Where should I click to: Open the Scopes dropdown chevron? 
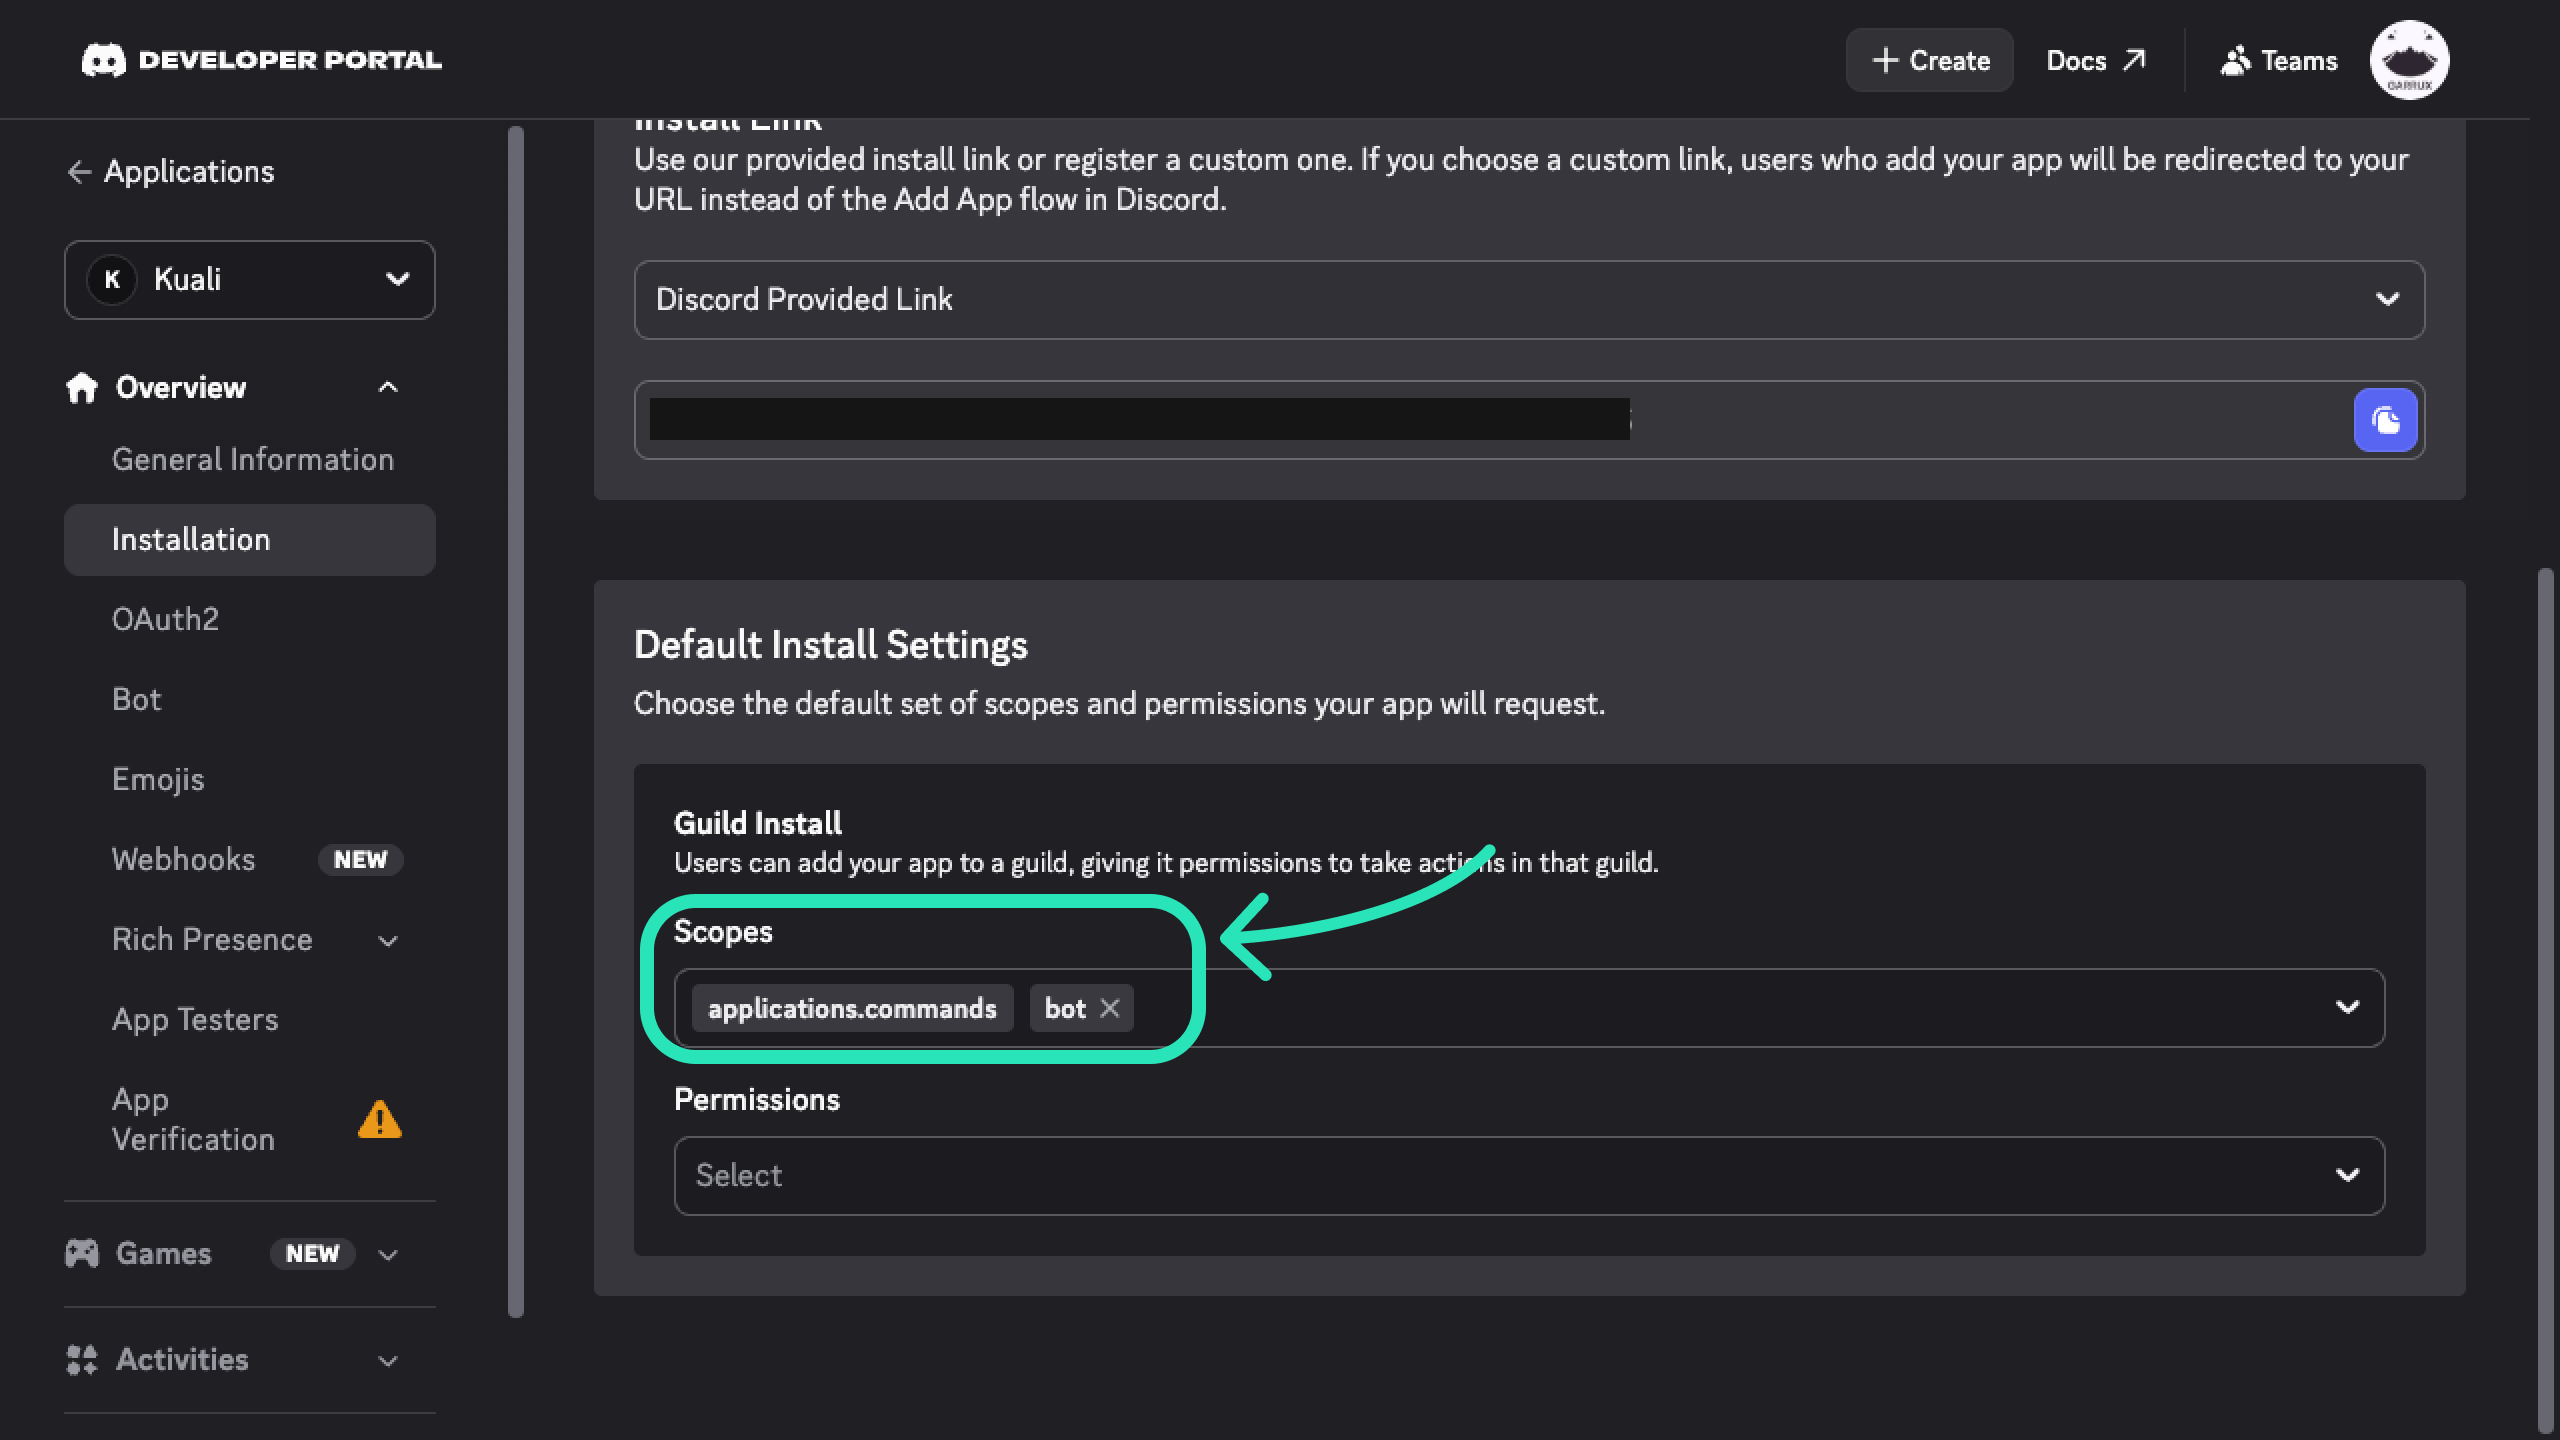2347,1007
